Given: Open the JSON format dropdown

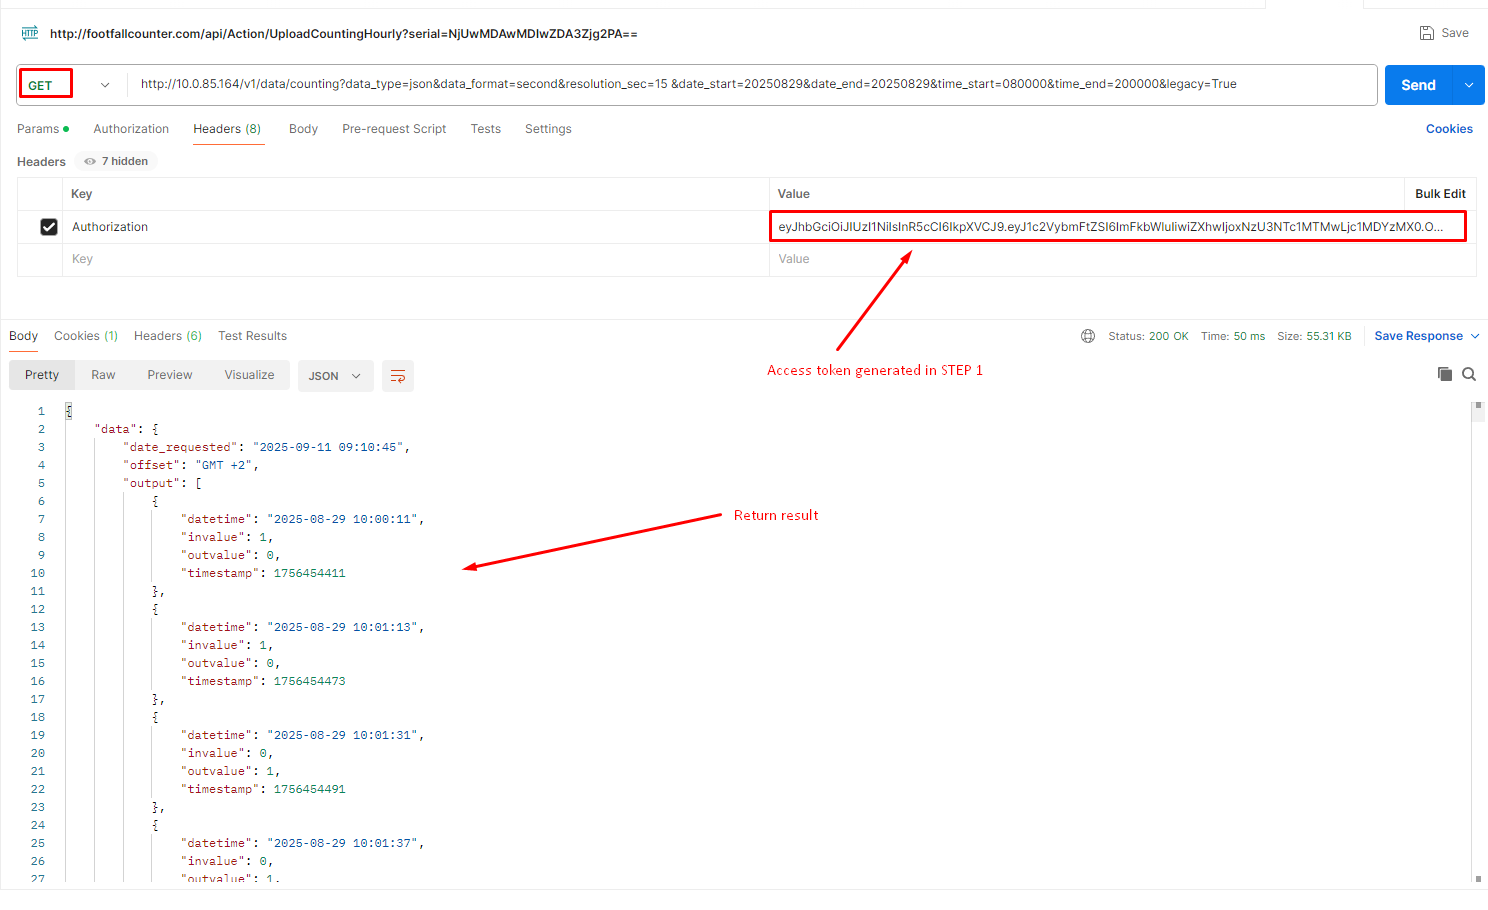Looking at the screenshot, I should tap(335, 376).
